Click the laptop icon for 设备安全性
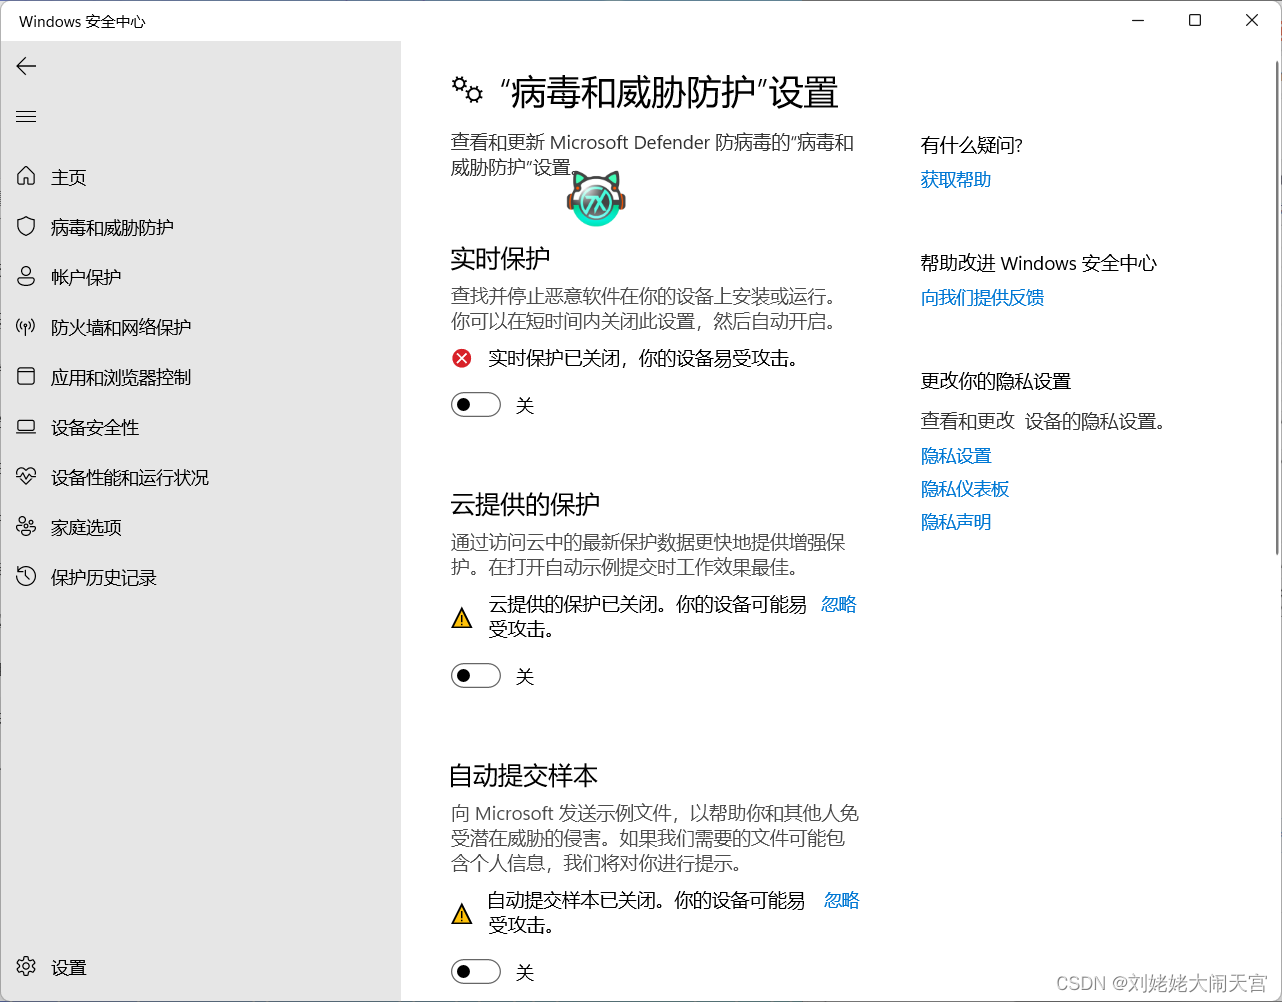The width and height of the screenshot is (1282, 1002). point(26,427)
